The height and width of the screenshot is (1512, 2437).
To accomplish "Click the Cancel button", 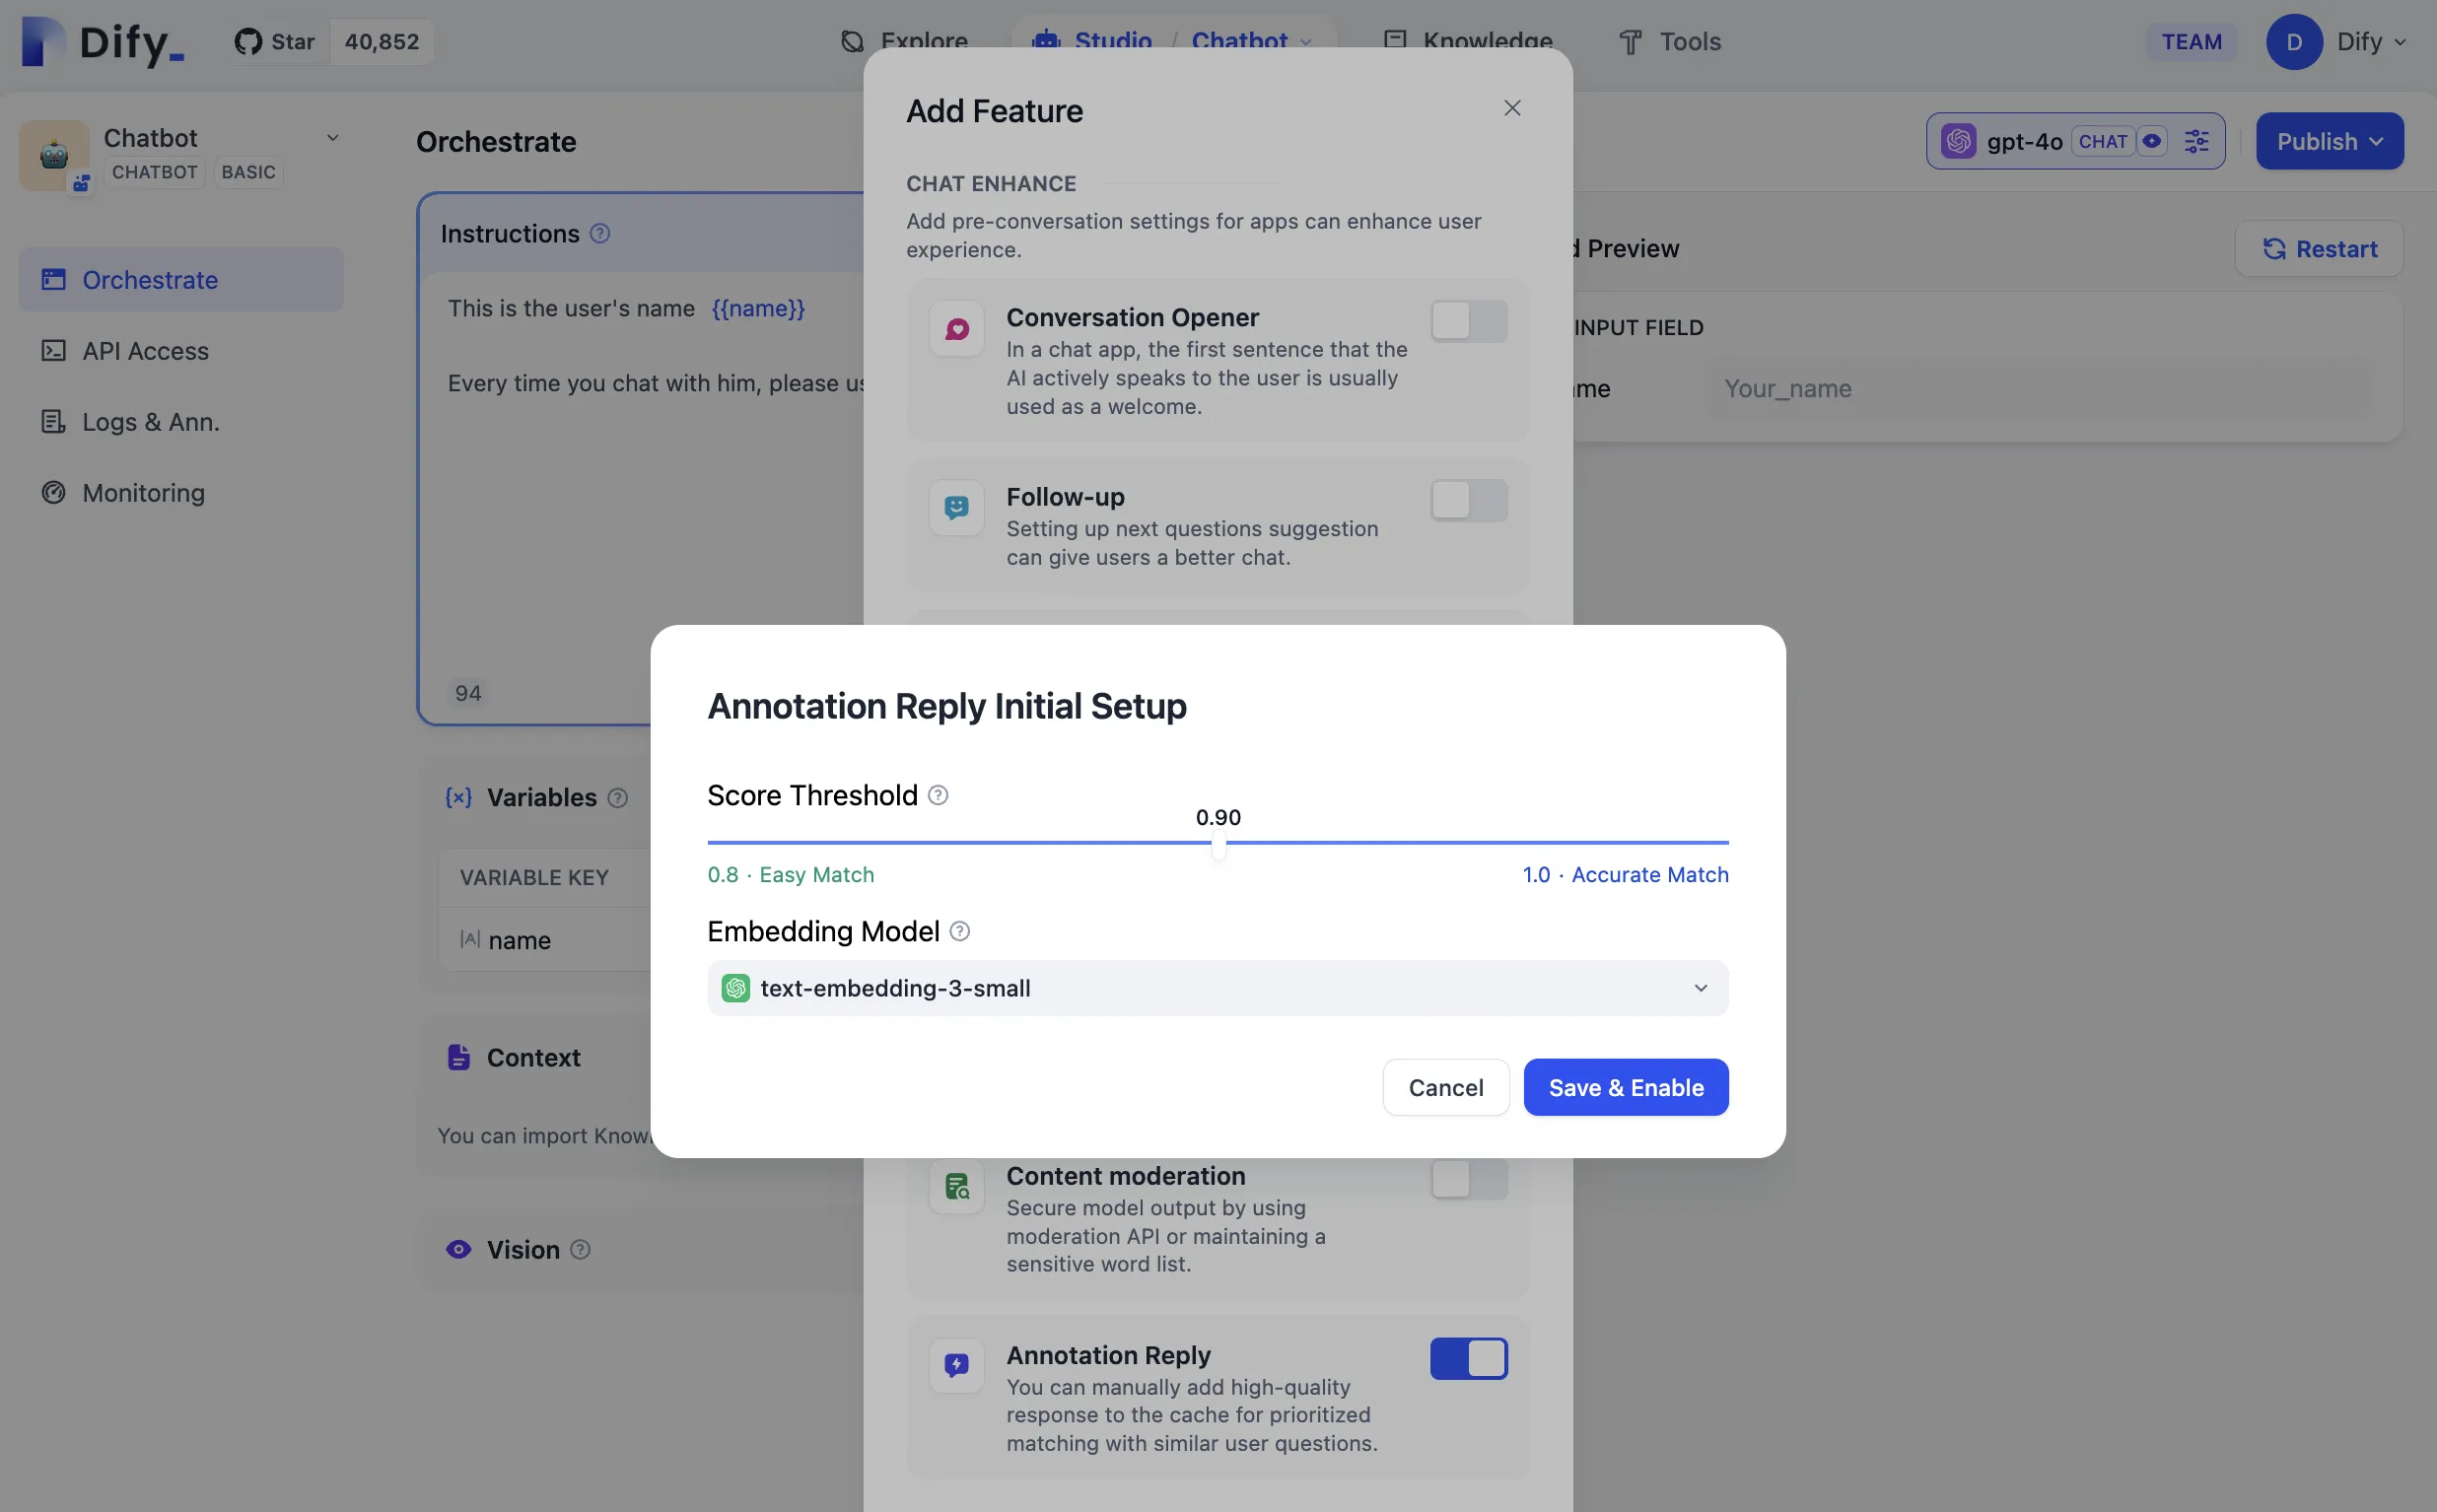I will pos(1445,1087).
